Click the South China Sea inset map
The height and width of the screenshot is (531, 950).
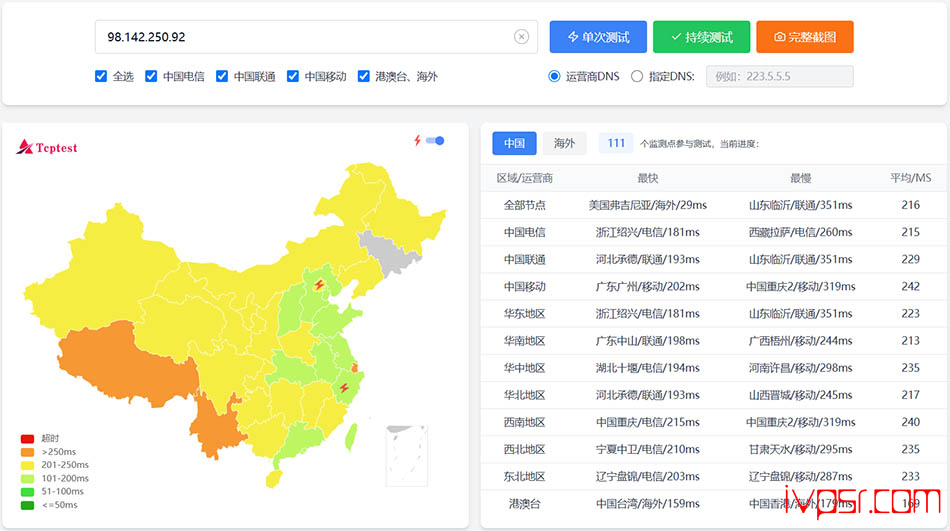(407, 456)
